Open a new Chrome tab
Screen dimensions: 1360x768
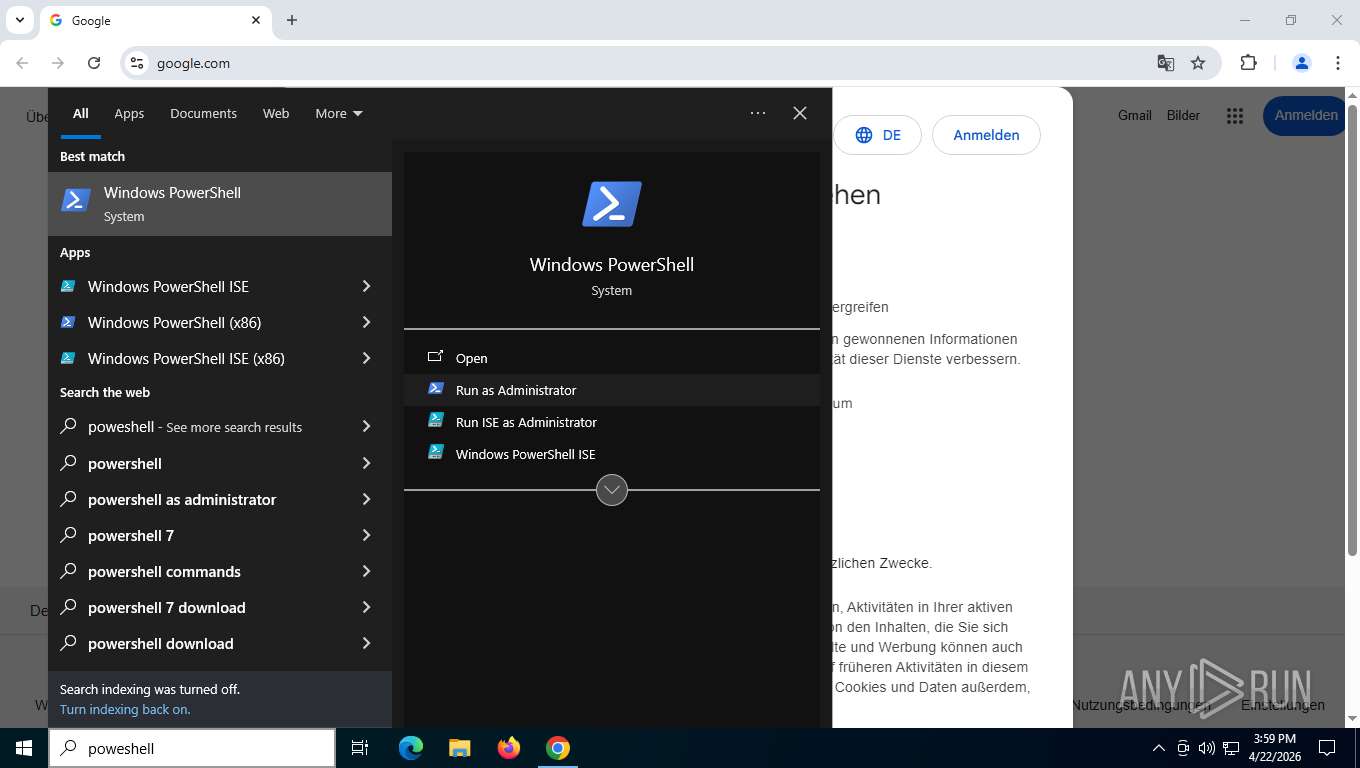tap(292, 20)
